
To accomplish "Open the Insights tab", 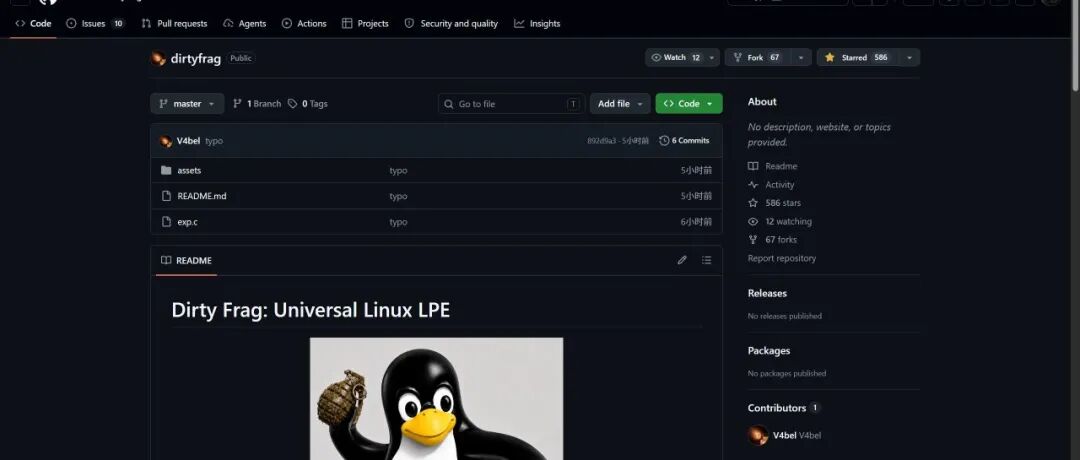I will click(x=537, y=23).
